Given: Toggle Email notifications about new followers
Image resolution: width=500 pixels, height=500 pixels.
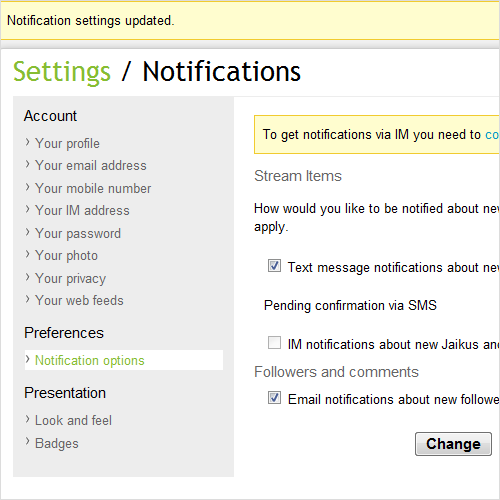Looking at the screenshot, I should pos(274,398).
